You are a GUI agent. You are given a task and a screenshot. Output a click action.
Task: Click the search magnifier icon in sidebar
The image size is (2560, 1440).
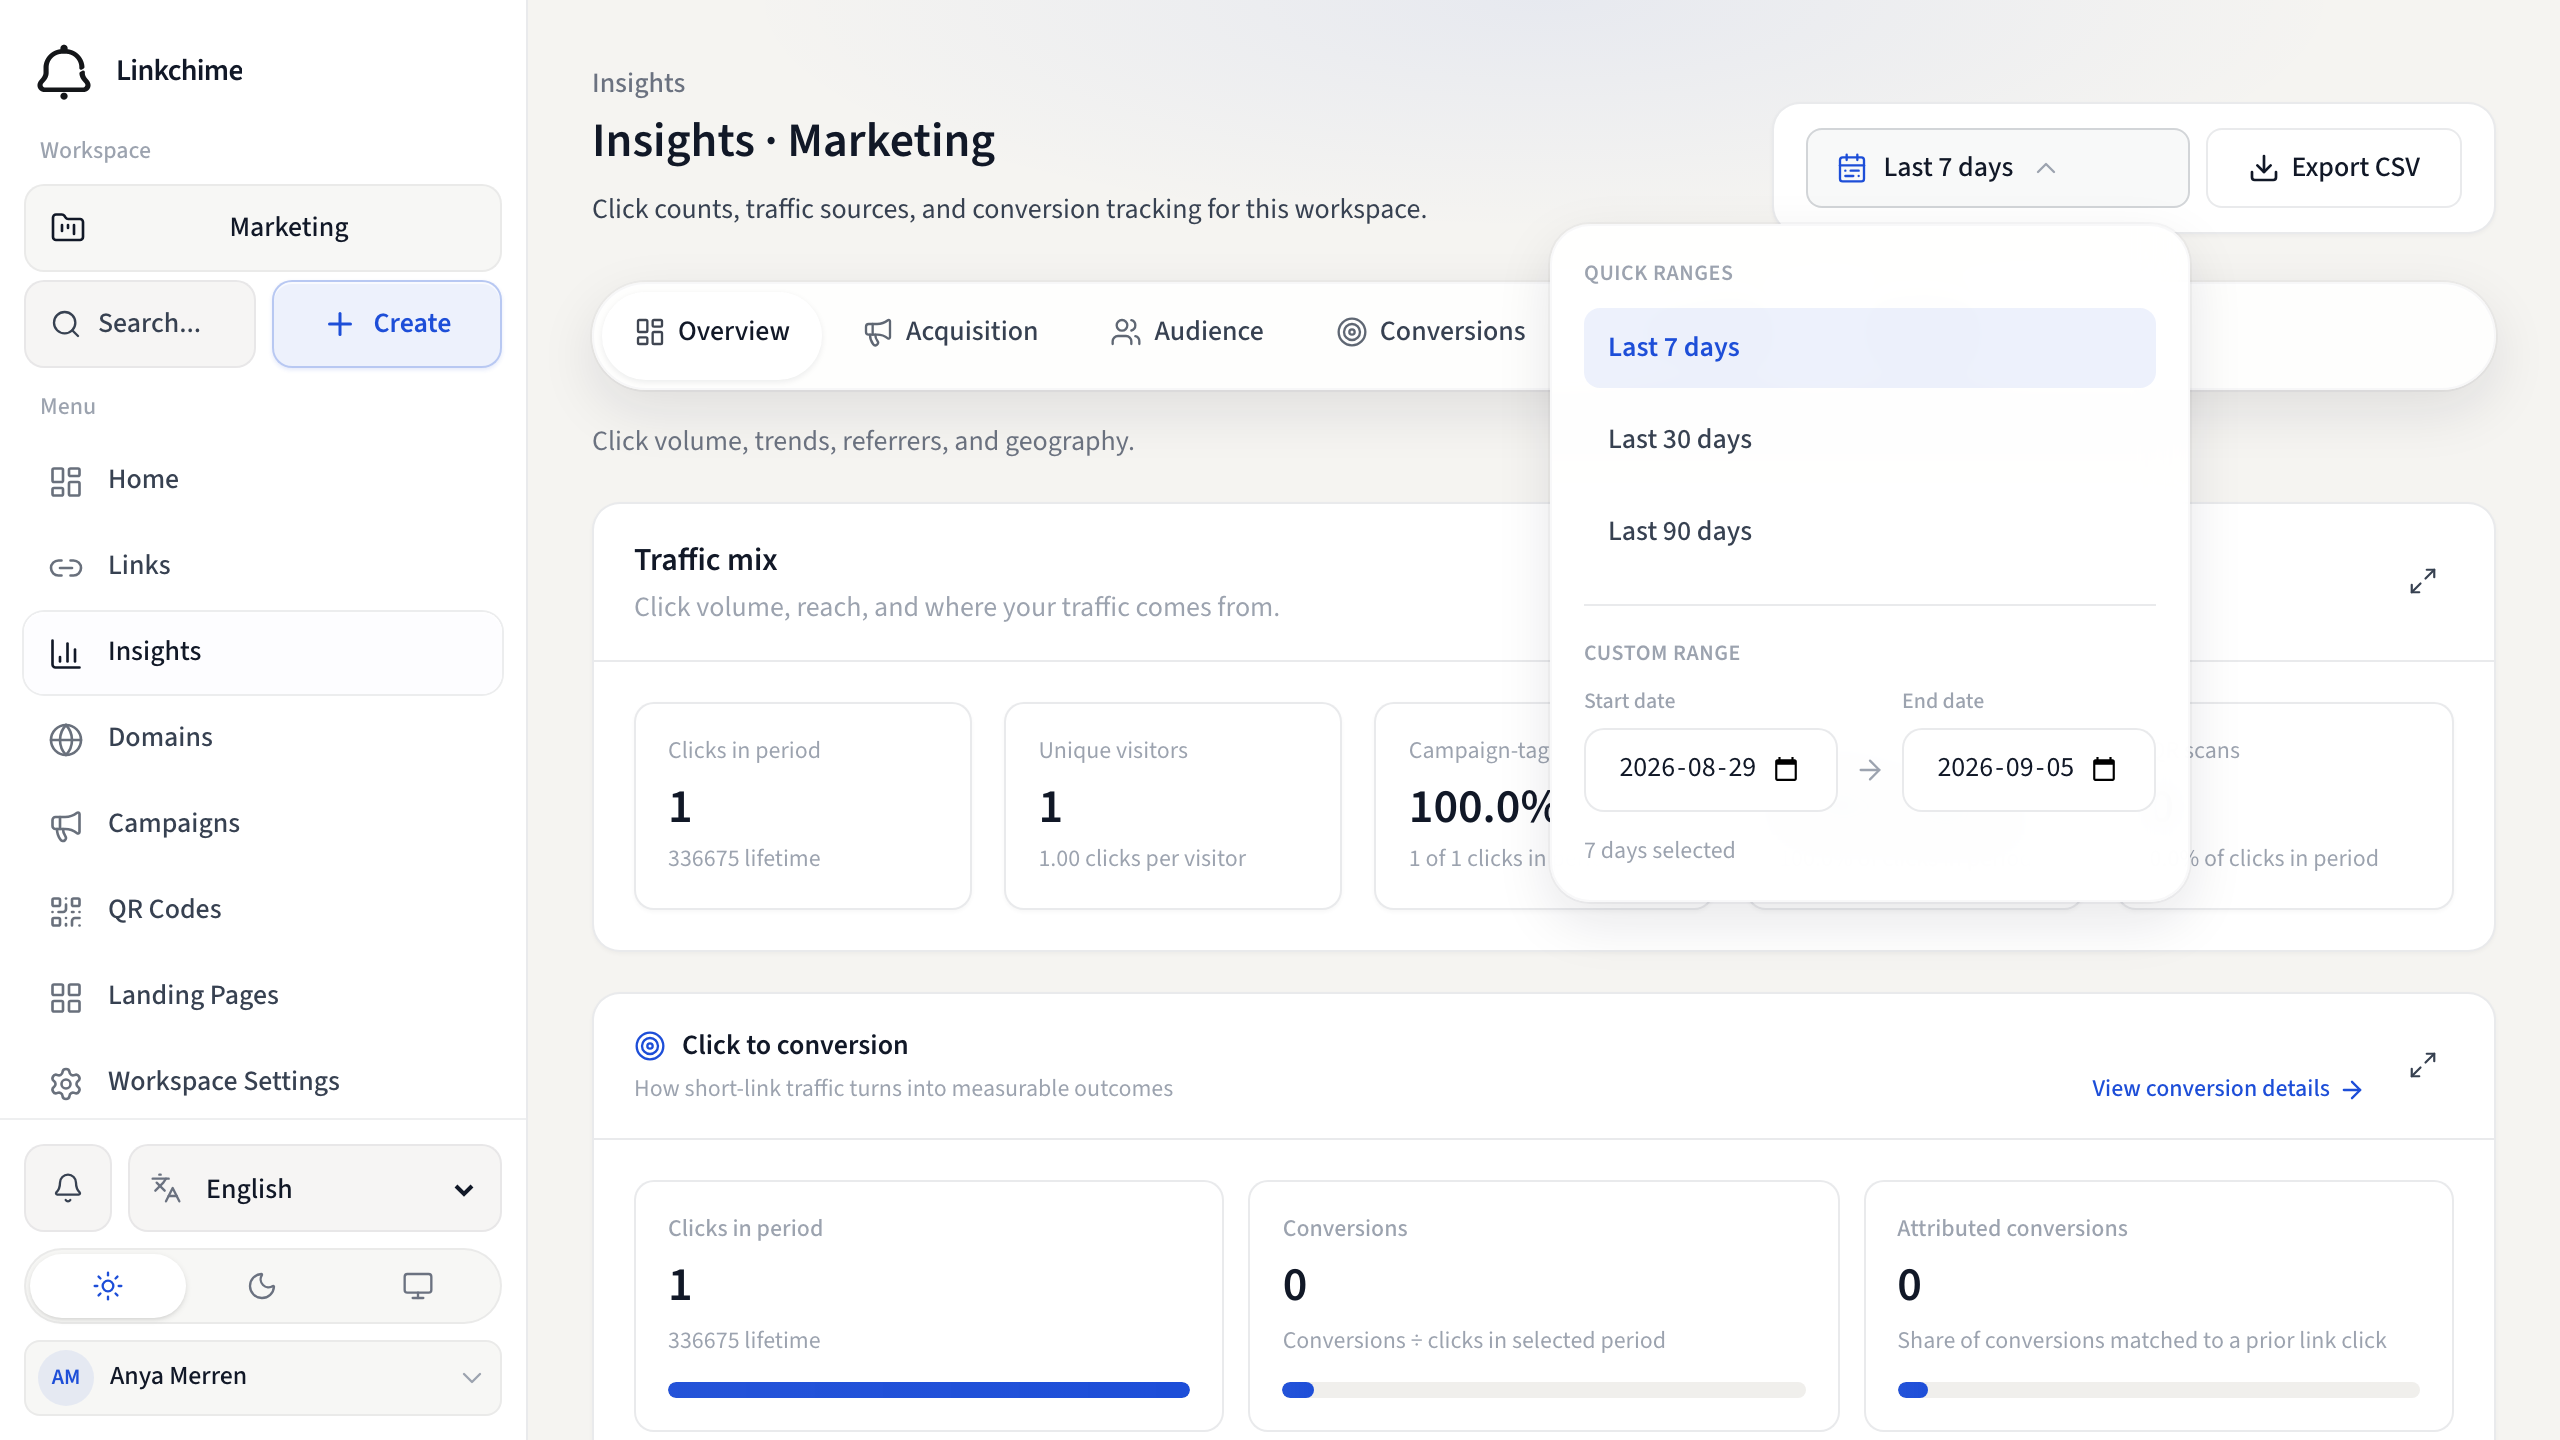[x=66, y=324]
